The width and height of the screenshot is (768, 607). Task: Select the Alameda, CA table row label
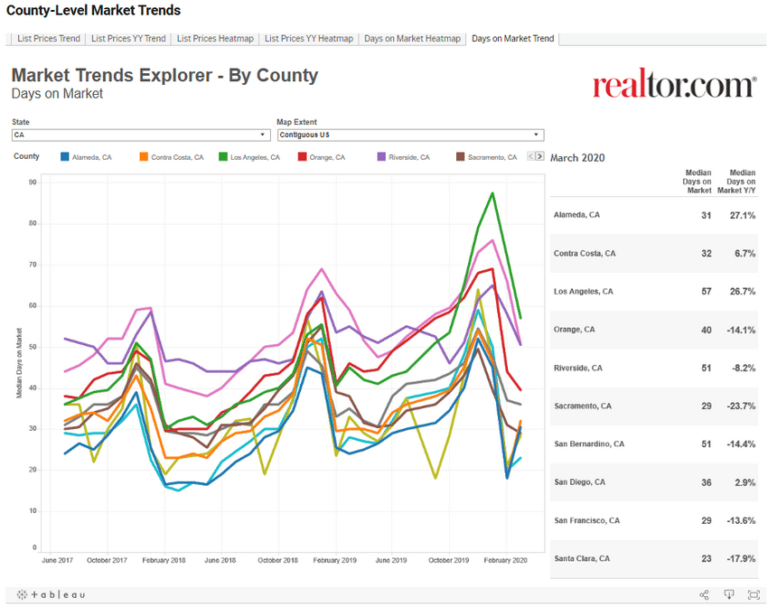click(576, 215)
